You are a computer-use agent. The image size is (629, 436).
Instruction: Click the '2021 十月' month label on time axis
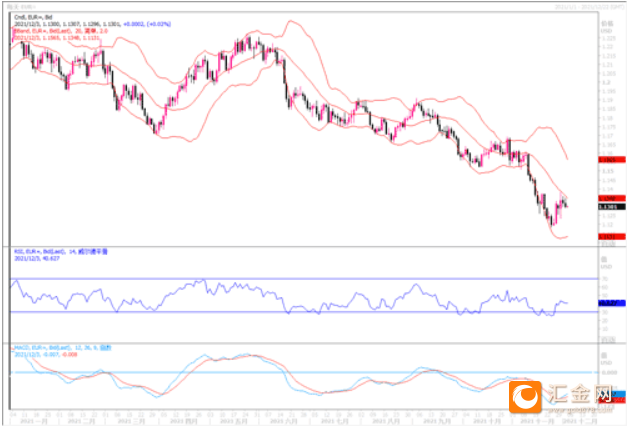pos(487,422)
